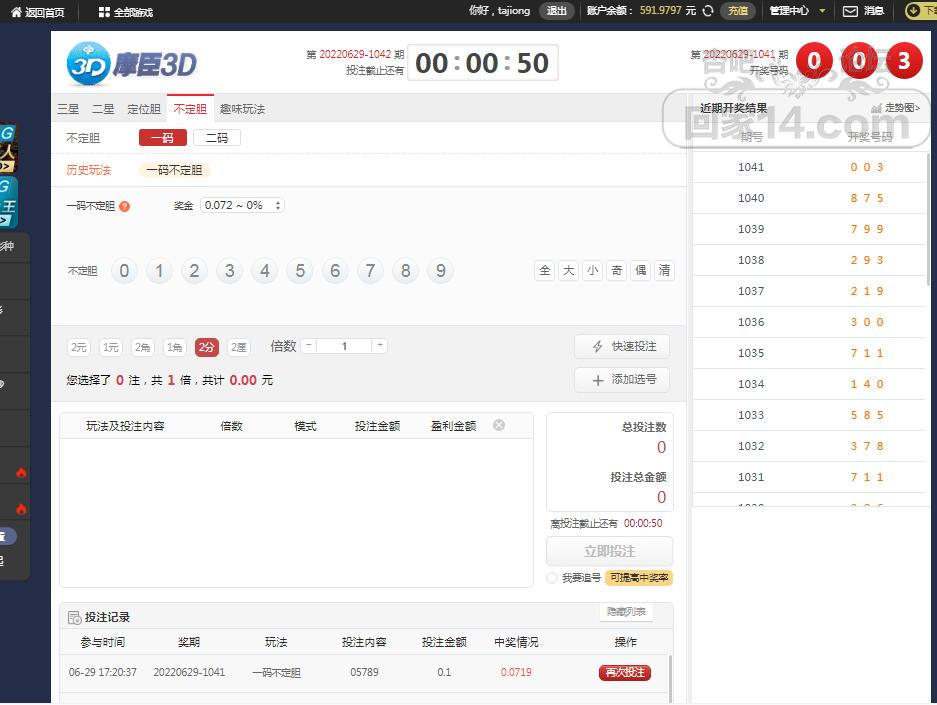The width and height of the screenshot is (937, 705).
Task: Increase 倍数 with the plus stepper
Action: (x=379, y=345)
